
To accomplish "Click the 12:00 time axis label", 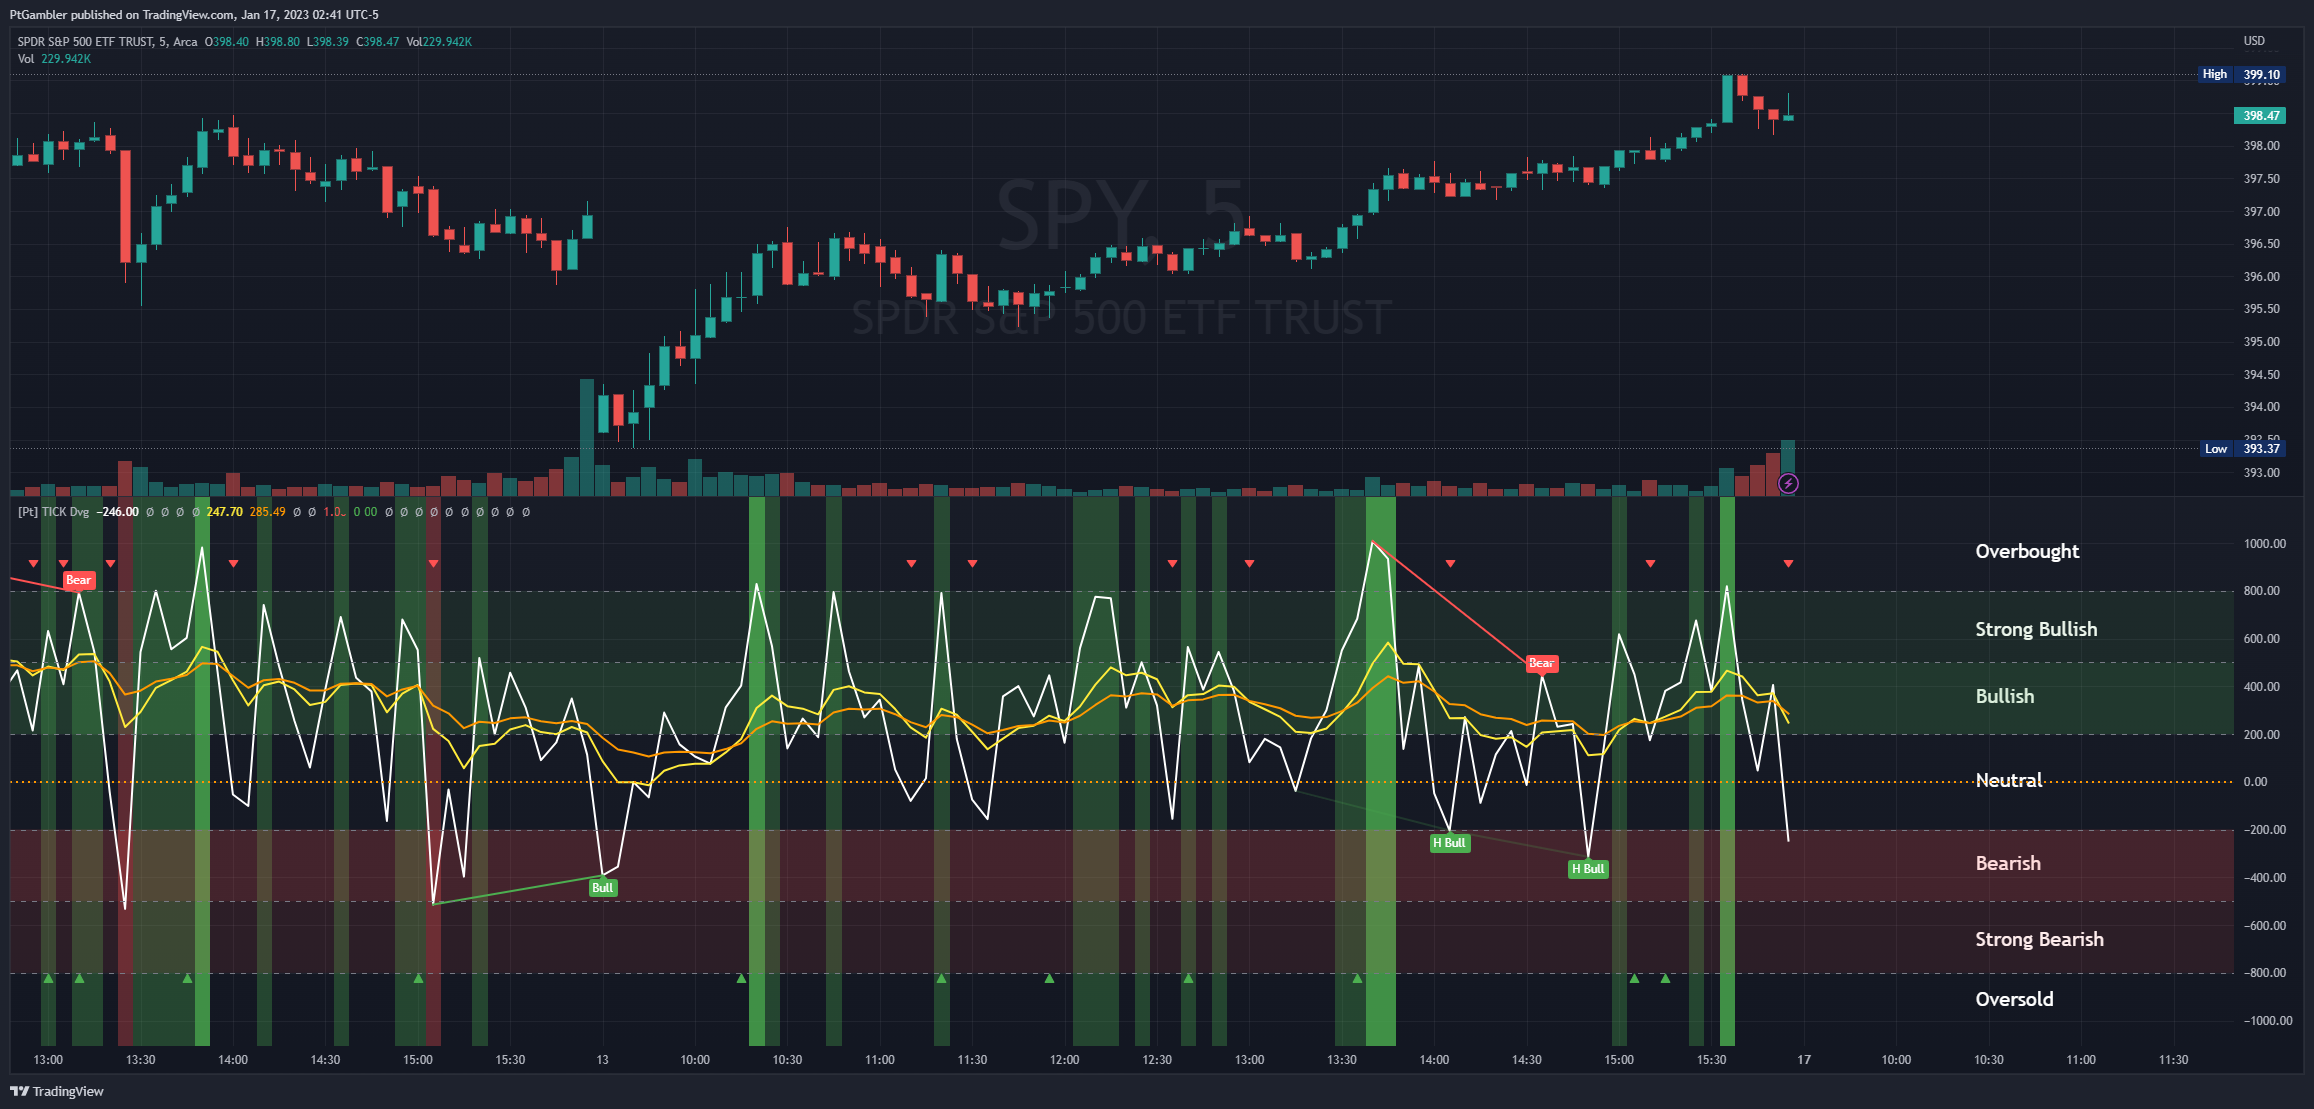I will [x=1065, y=1060].
